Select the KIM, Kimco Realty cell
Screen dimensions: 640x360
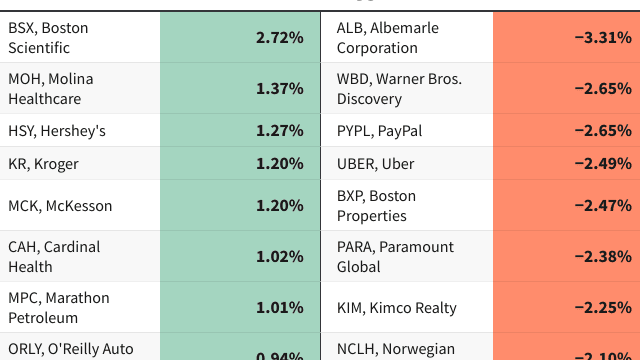click(x=407, y=307)
